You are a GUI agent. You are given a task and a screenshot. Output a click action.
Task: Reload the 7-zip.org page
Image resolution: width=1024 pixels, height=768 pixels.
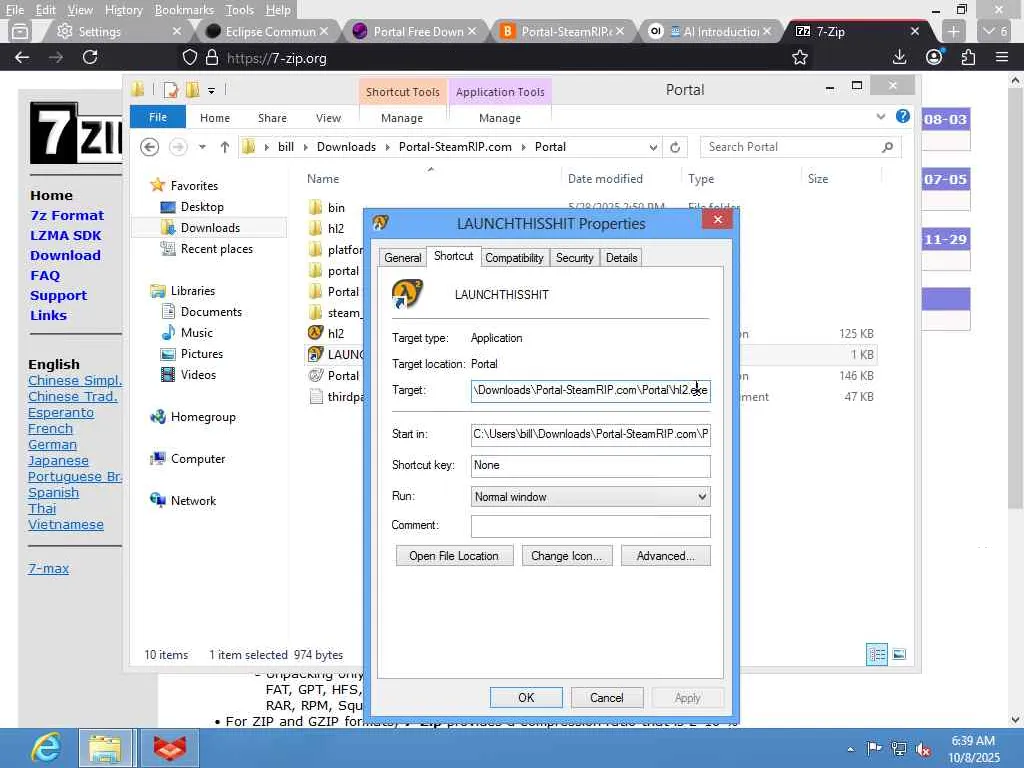coord(90,57)
